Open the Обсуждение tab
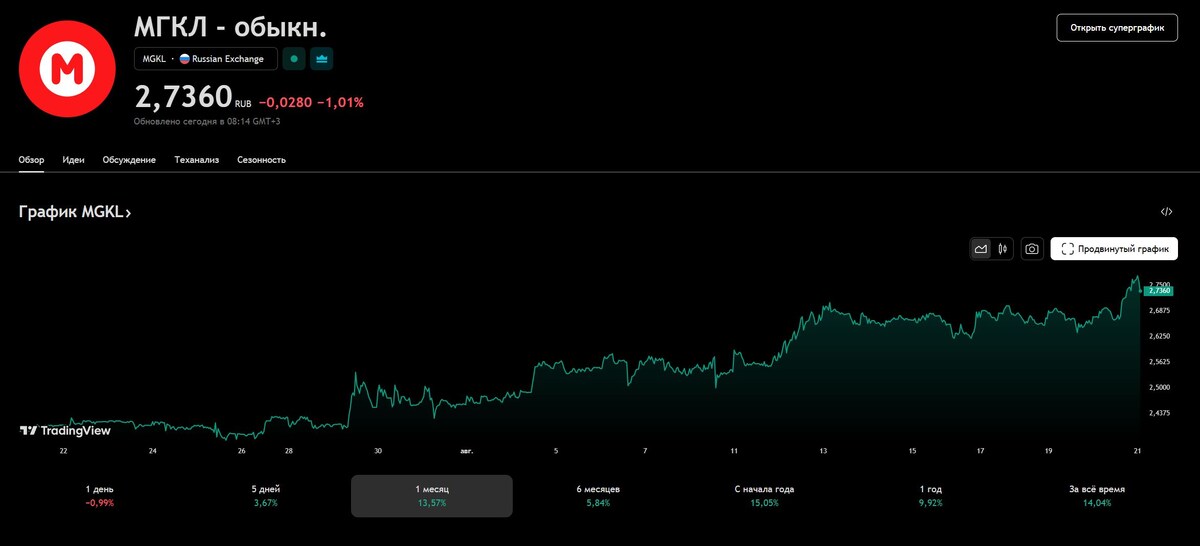1200x546 pixels. click(x=129, y=160)
